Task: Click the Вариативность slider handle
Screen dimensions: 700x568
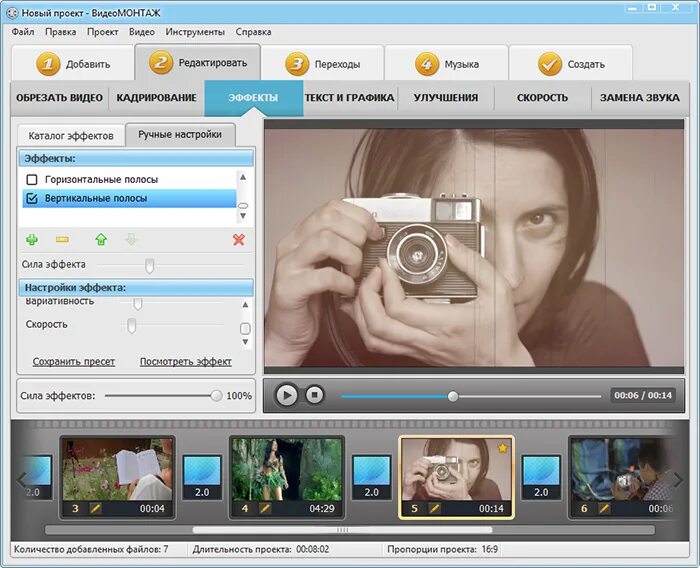Action: coord(138,304)
